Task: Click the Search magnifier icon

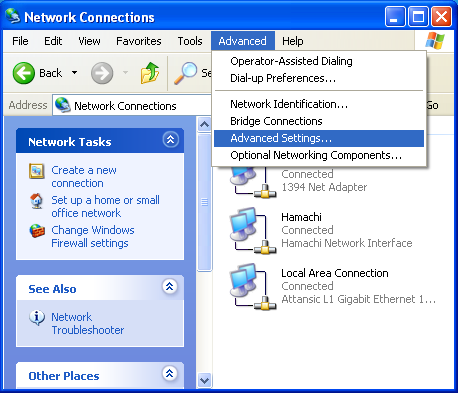Action: coord(186,73)
